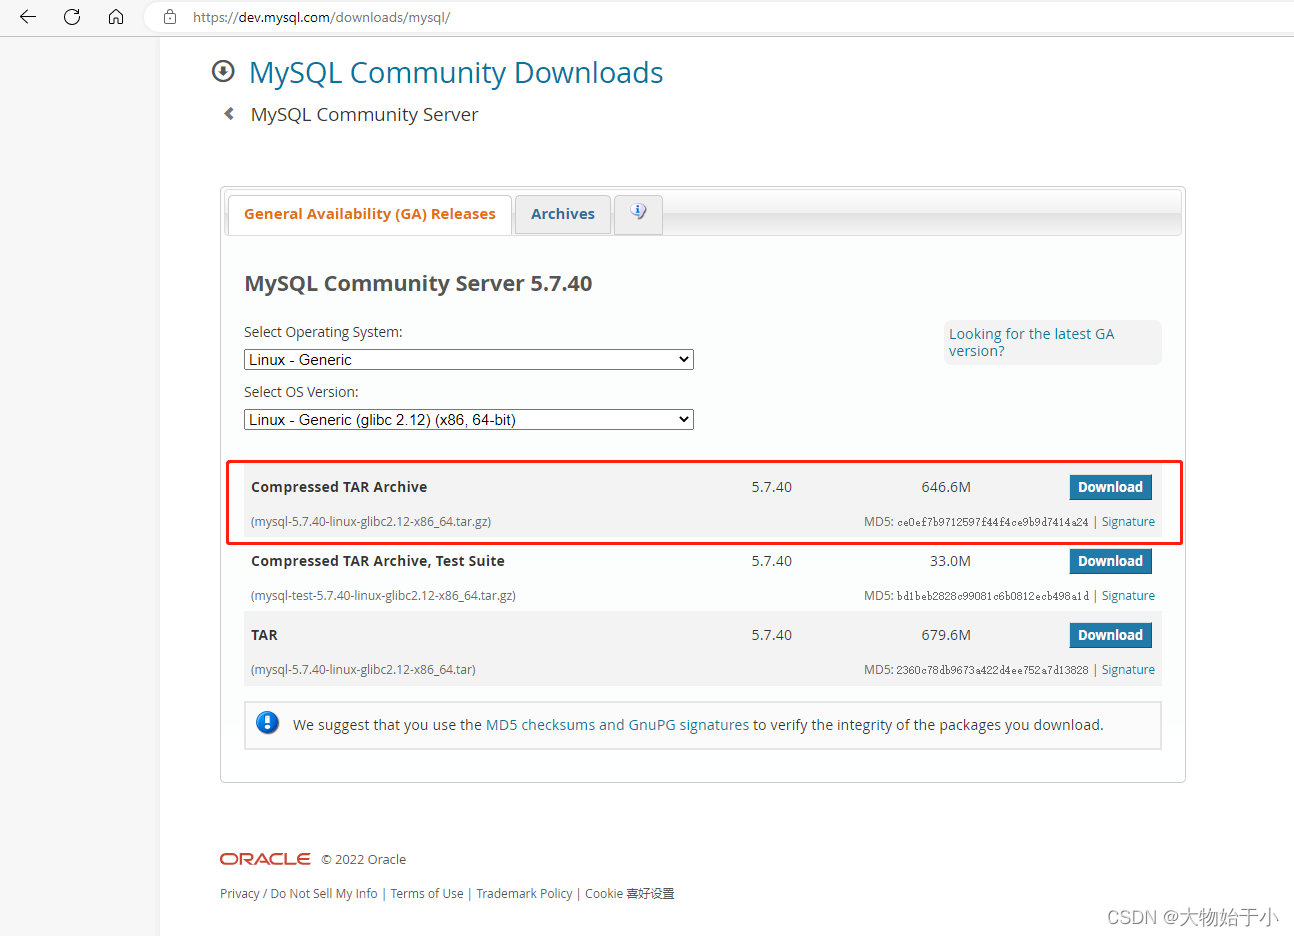Go back with the browser back arrow
Screen dimensions: 1294x936
point(28,17)
